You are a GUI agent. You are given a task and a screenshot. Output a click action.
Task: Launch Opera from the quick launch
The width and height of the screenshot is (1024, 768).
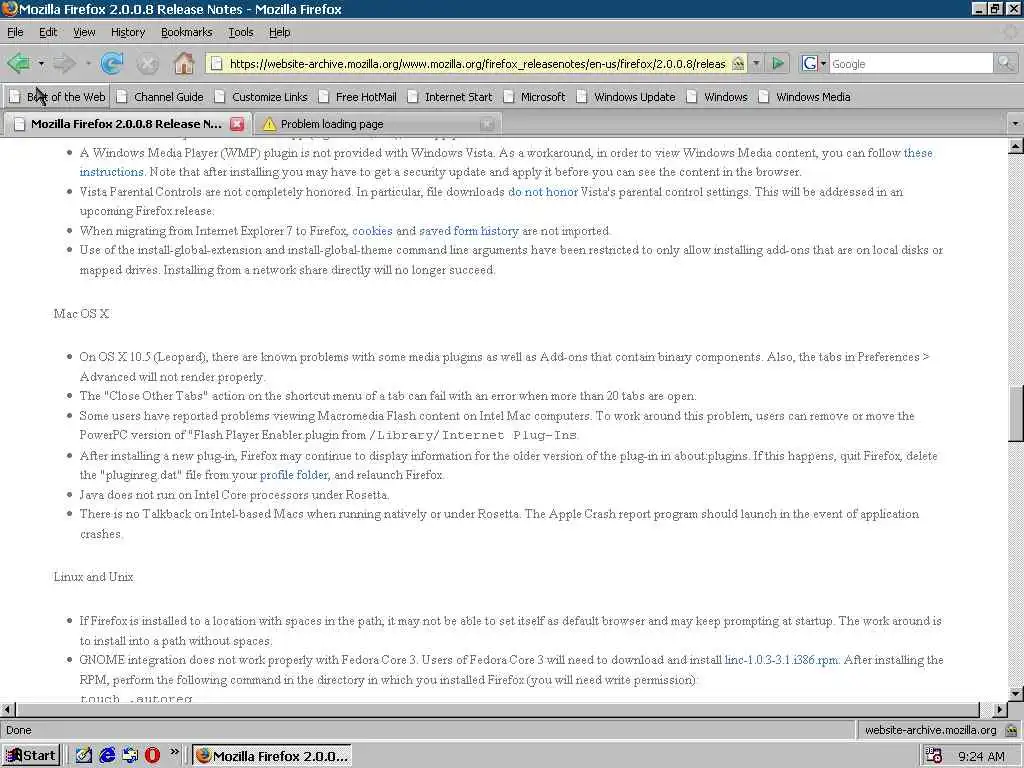point(152,756)
